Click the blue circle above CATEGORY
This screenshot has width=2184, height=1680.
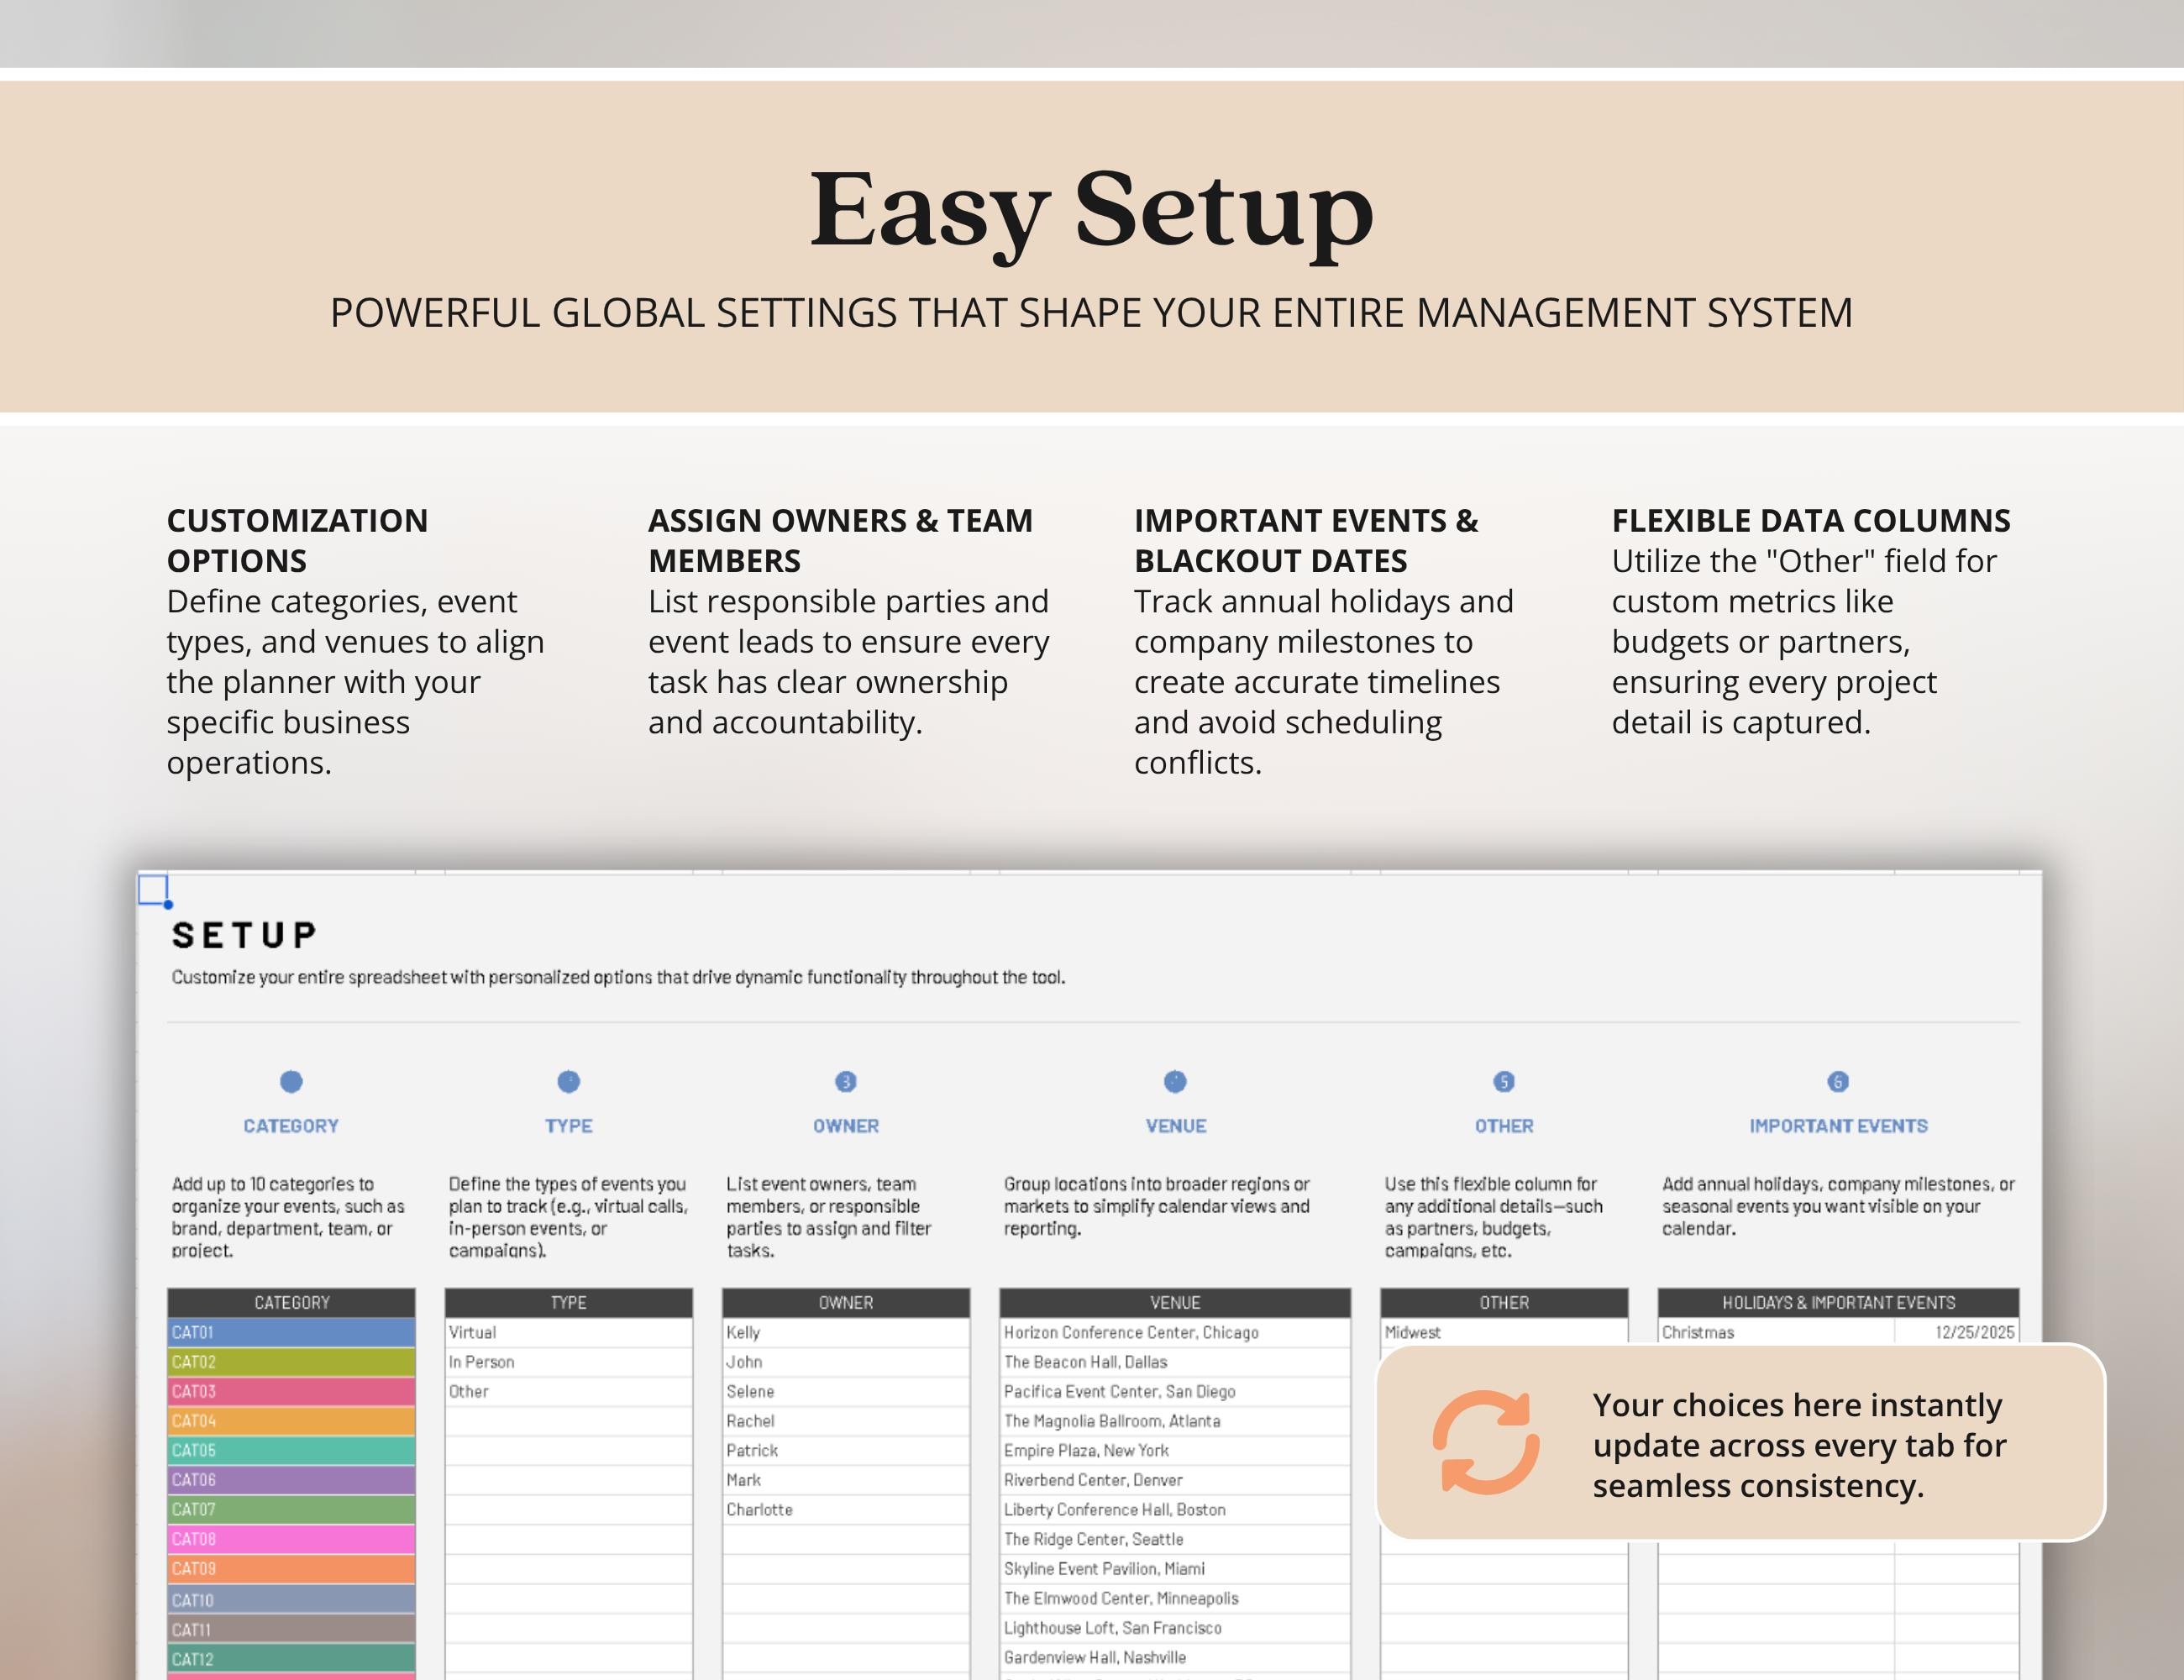(x=291, y=1081)
